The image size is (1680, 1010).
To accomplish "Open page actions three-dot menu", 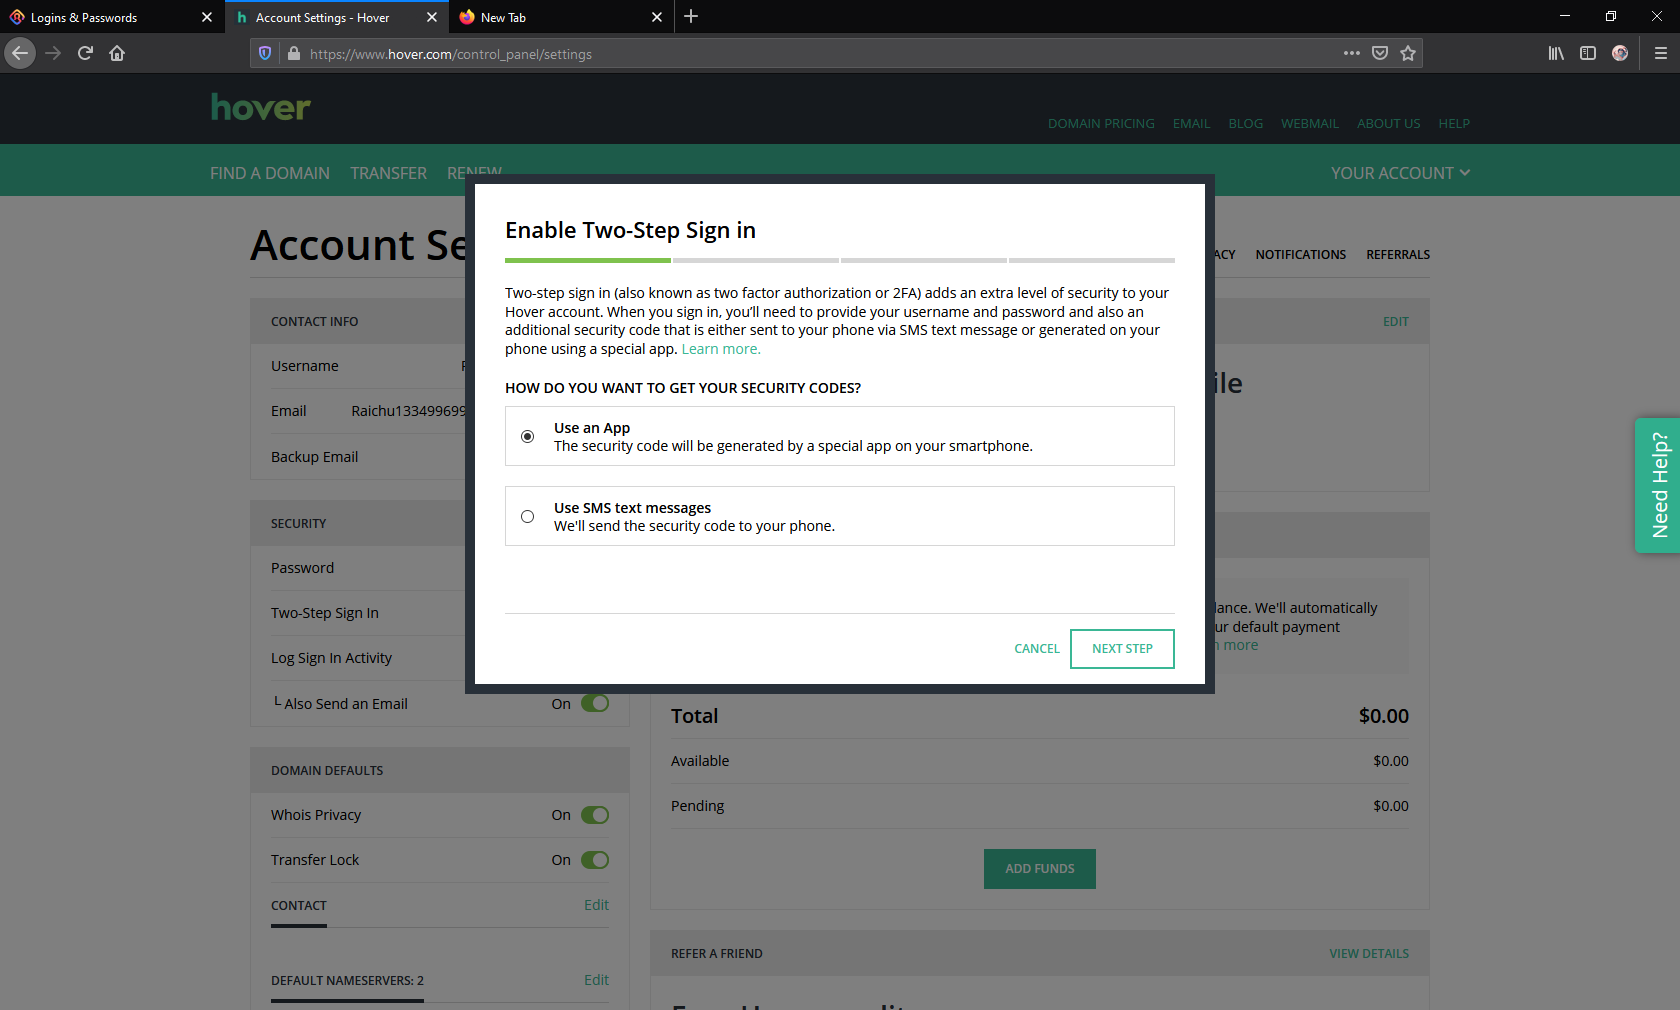I will tap(1352, 53).
